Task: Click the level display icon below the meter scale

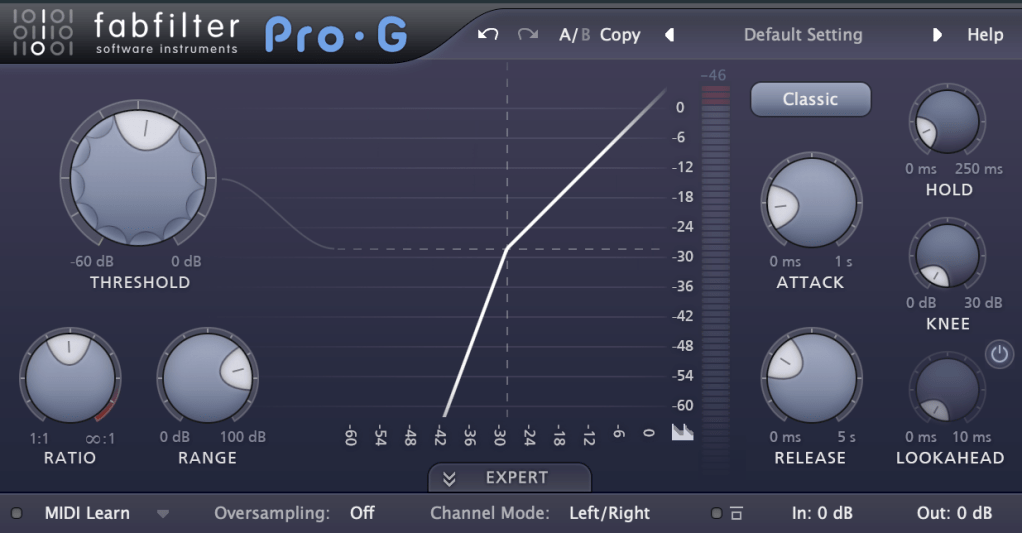Action: pyautogui.click(x=683, y=432)
